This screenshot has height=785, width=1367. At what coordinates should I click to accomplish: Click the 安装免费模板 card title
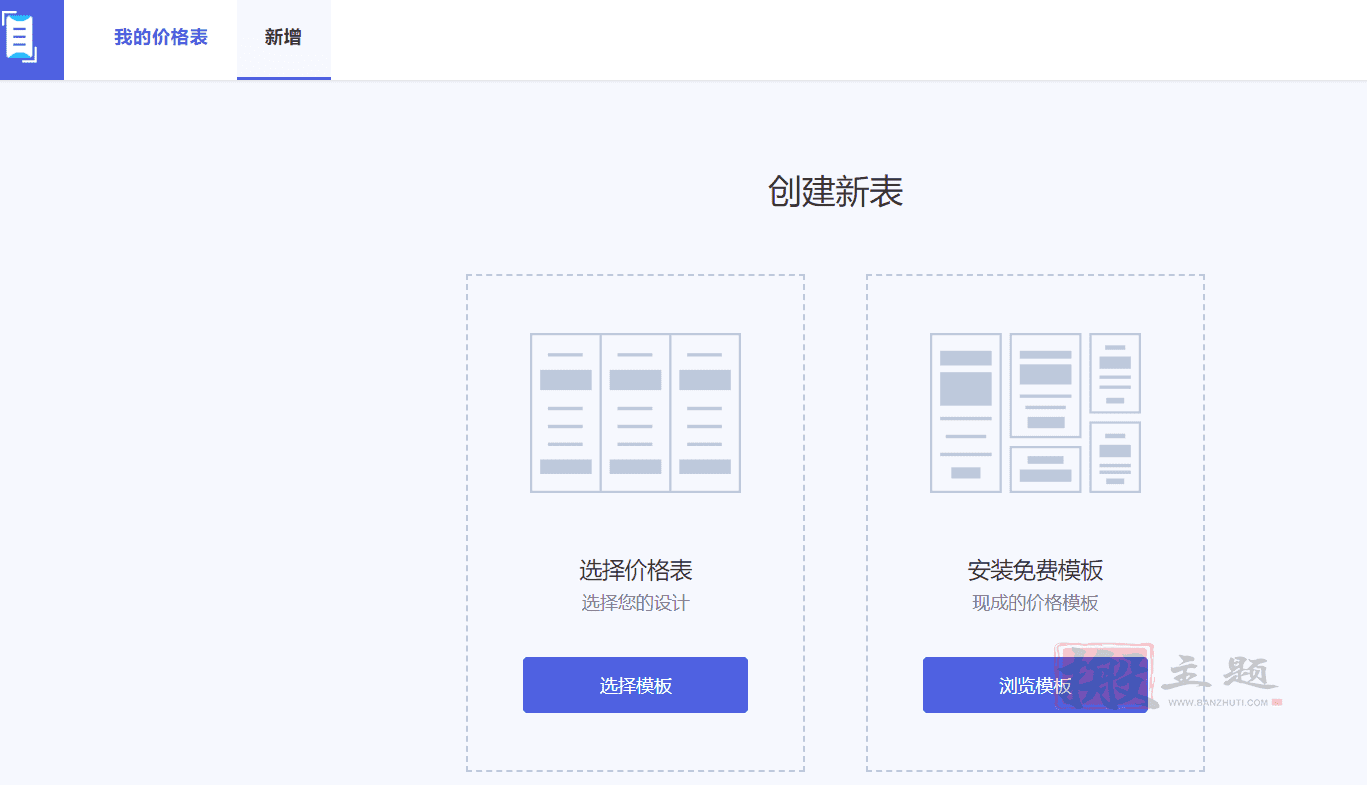[1035, 571]
